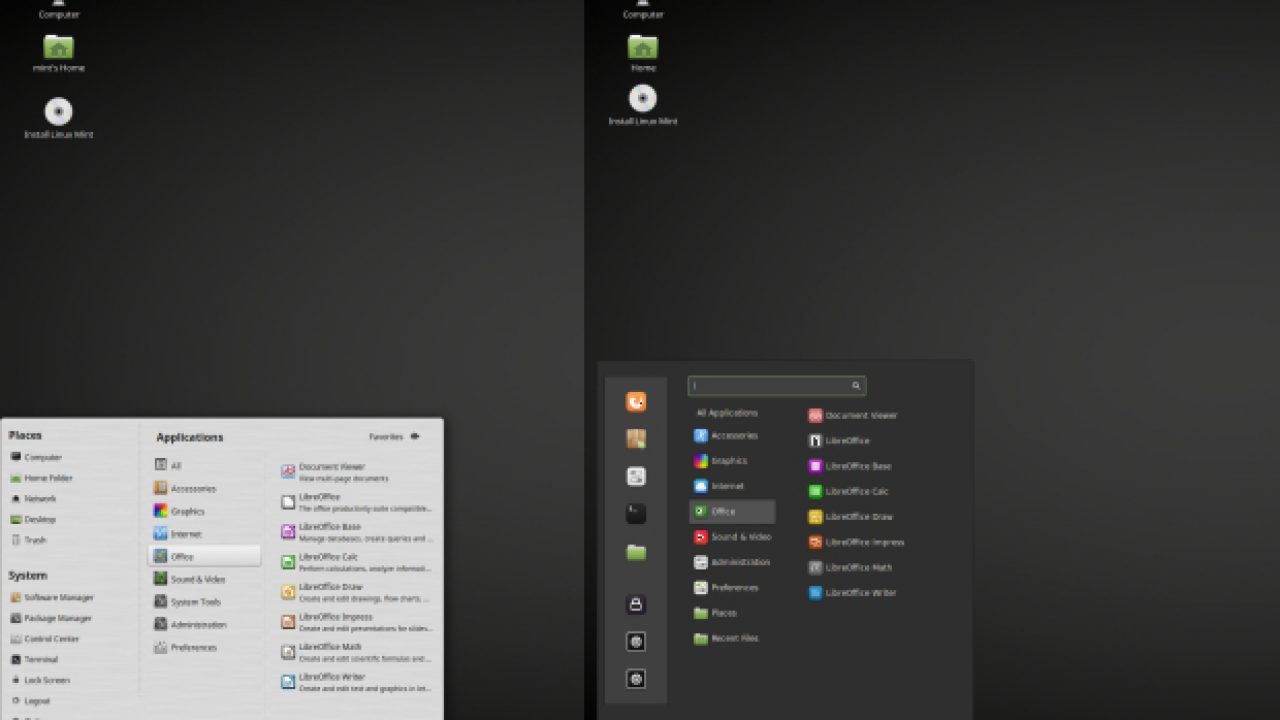Viewport: 1280px width, 720px height.
Task: Focus the dark menu search field
Action: tap(777, 386)
